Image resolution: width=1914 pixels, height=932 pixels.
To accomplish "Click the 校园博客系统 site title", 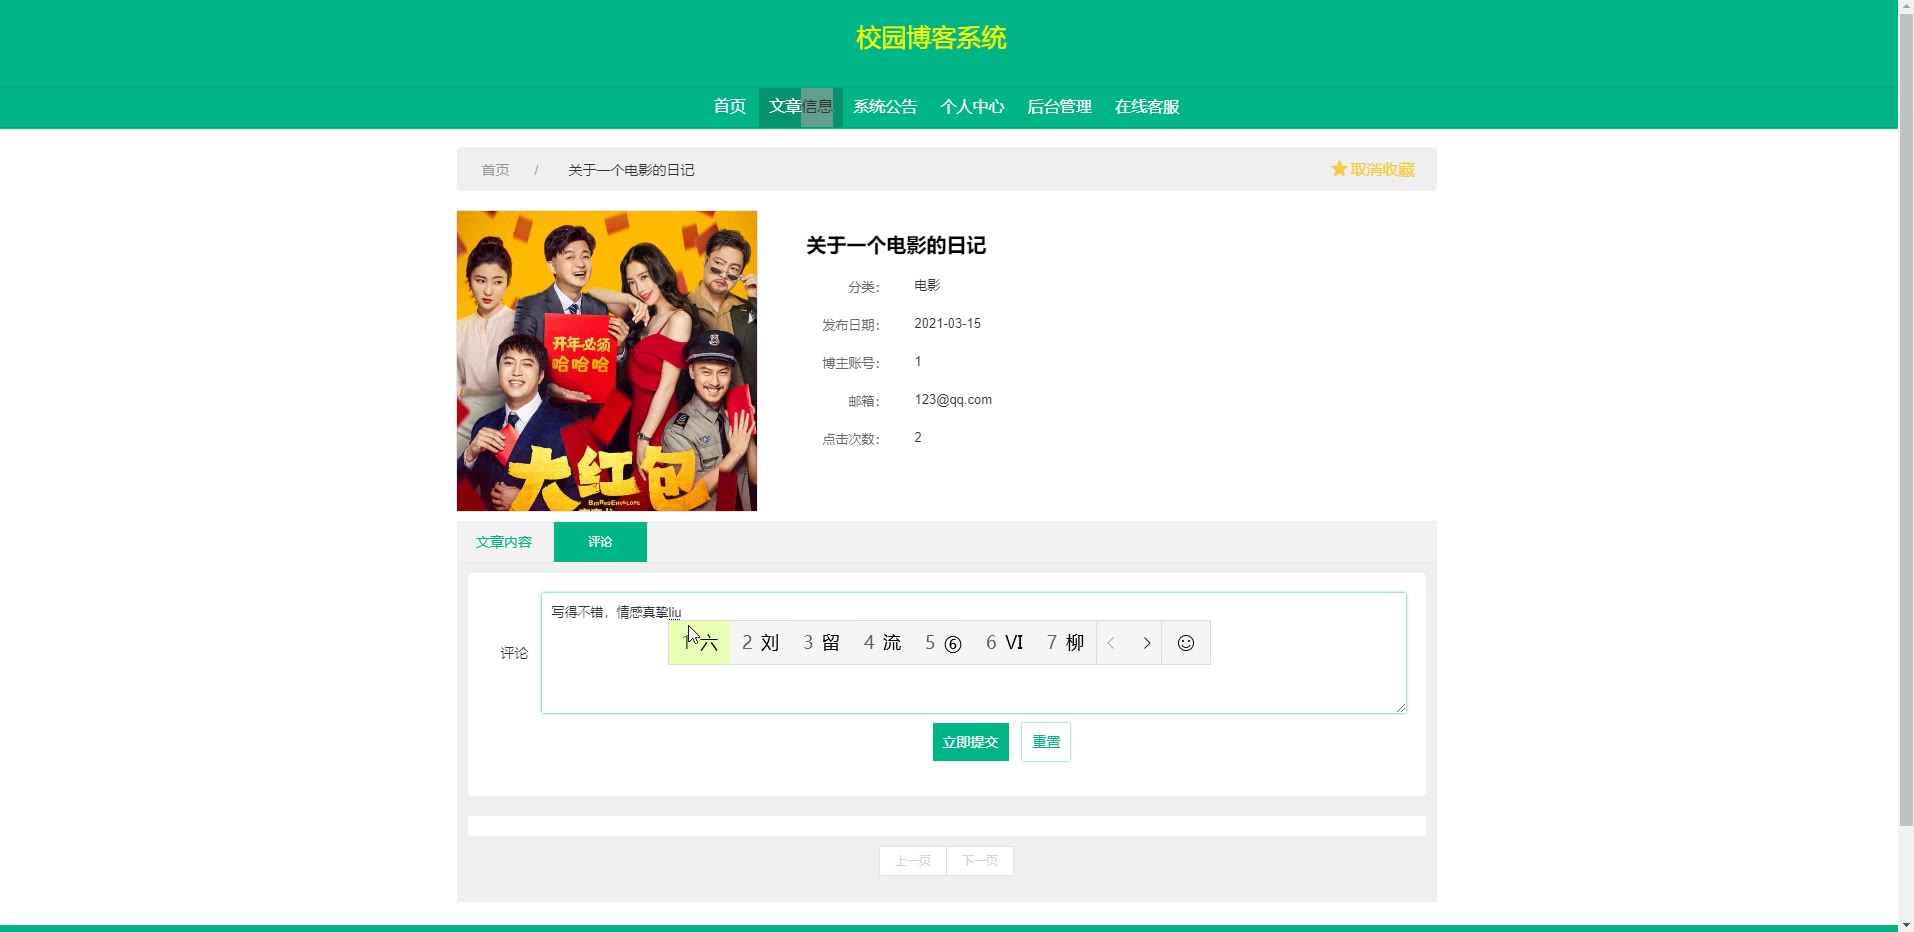I will [931, 38].
